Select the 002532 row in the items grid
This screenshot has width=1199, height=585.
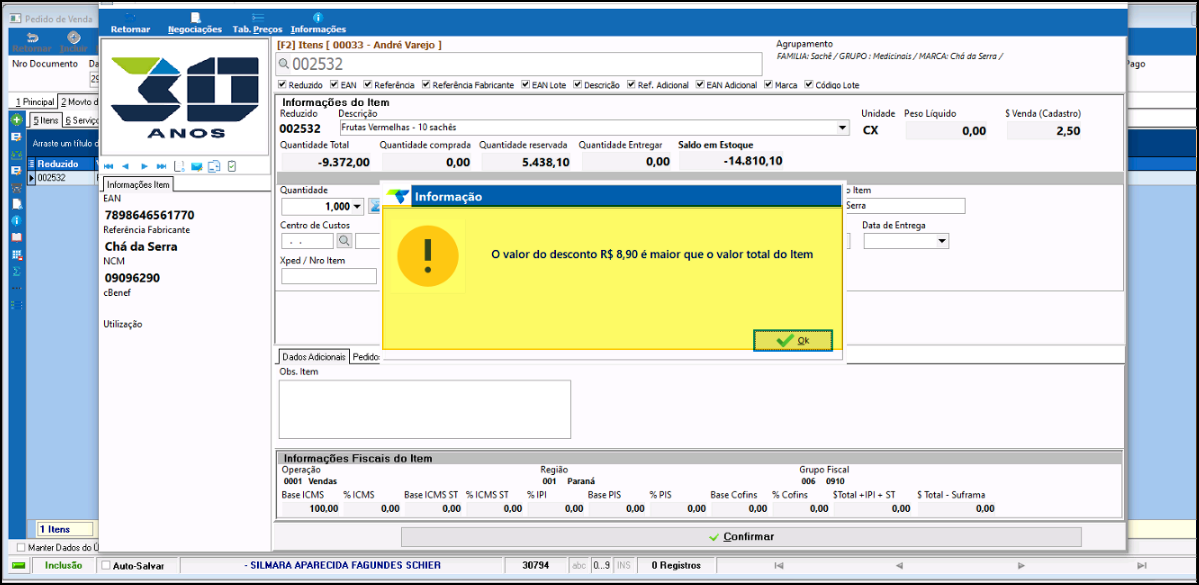(x=63, y=177)
